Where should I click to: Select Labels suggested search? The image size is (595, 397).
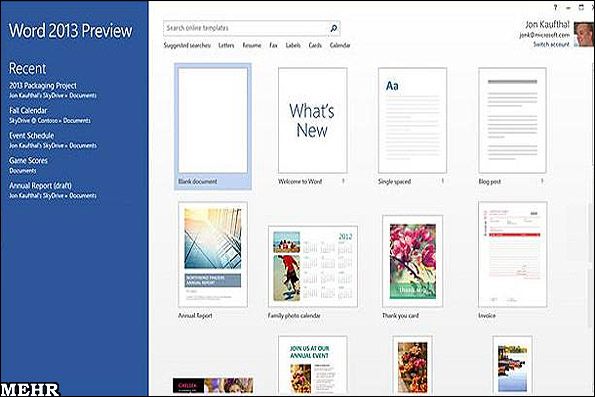[x=293, y=45]
